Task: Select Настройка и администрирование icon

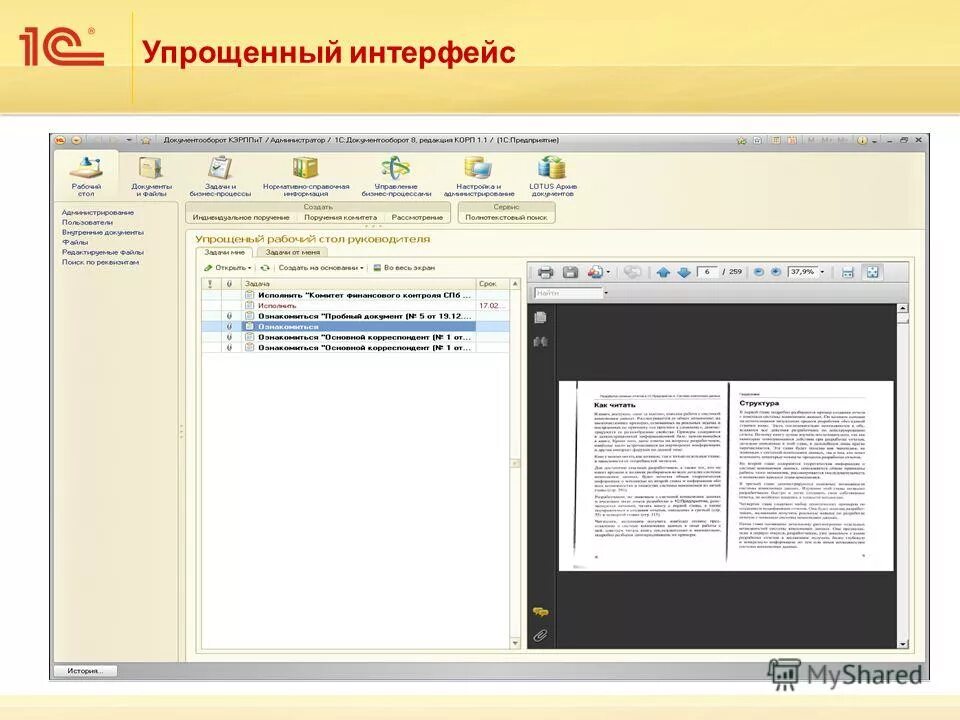Action: pos(478,170)
